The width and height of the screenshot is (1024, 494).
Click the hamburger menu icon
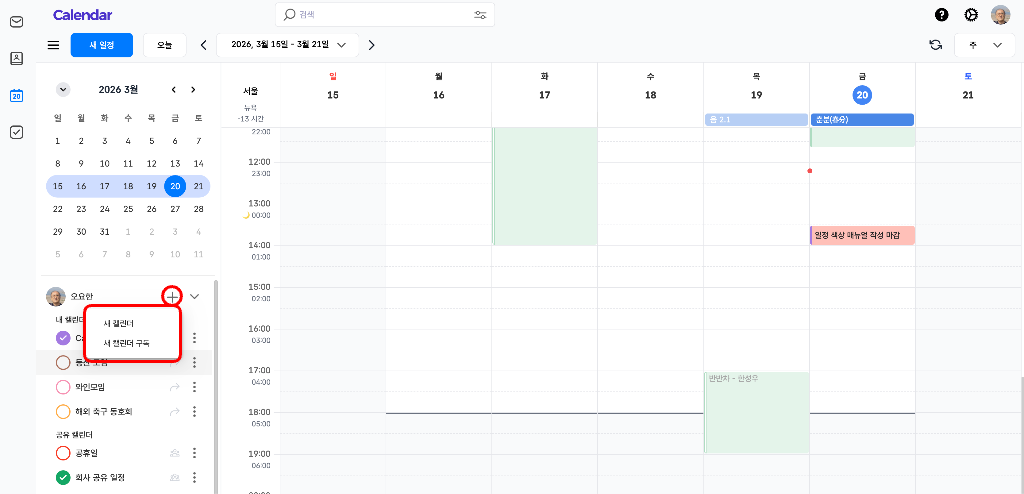click(53, 45)
